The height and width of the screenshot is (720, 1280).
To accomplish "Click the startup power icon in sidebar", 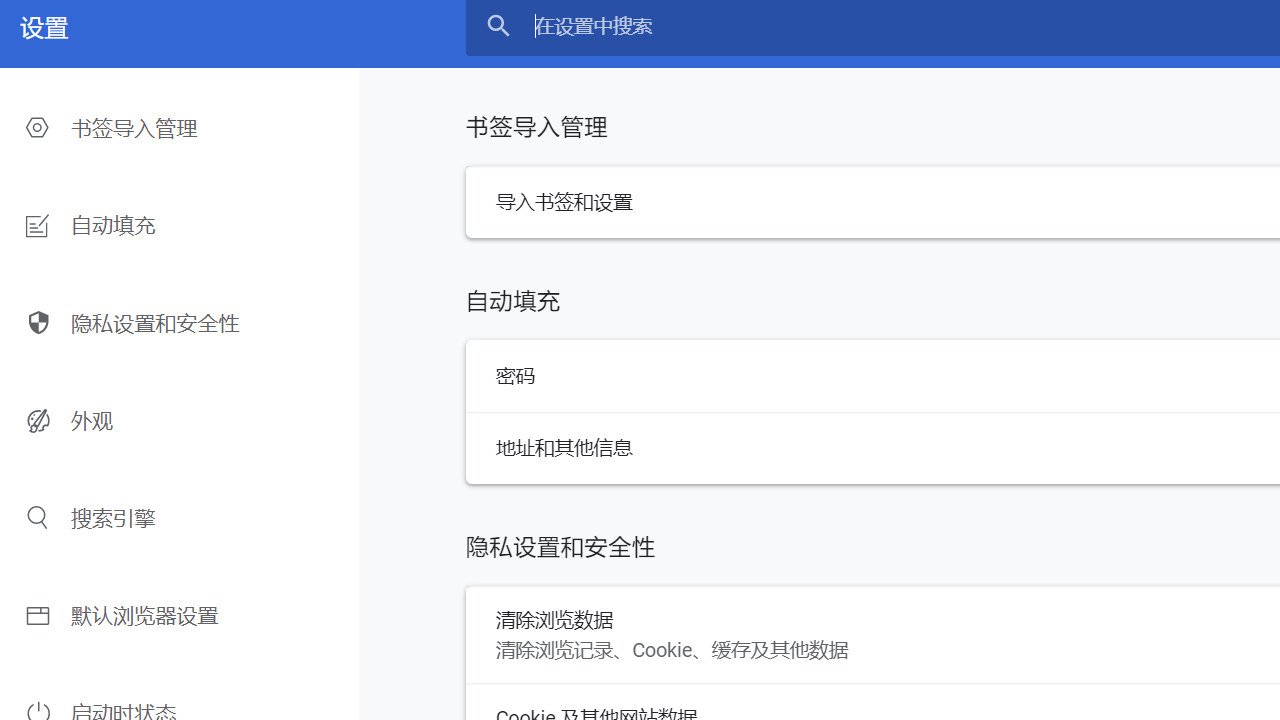I will [37, 710].
